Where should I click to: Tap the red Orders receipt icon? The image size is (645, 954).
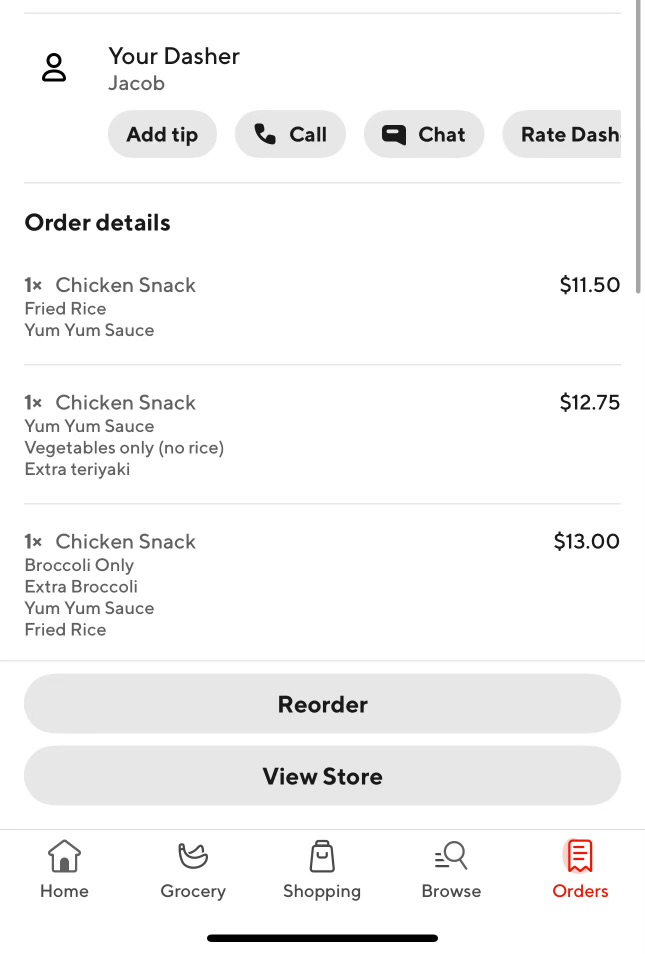click(x=580, y=856)
